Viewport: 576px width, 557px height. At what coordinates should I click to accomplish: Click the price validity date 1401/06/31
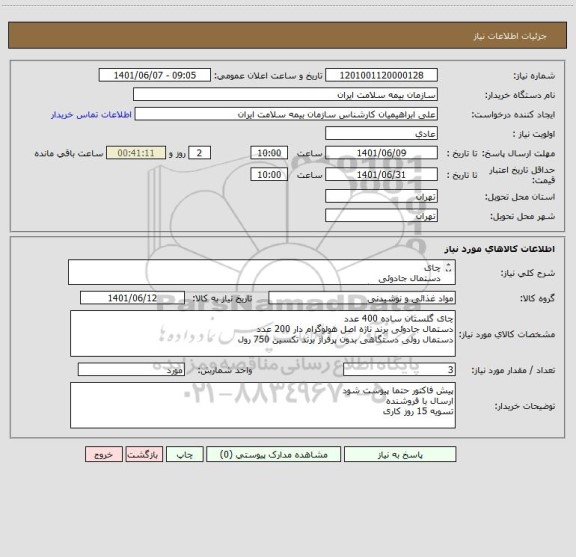tap(381, 175)
